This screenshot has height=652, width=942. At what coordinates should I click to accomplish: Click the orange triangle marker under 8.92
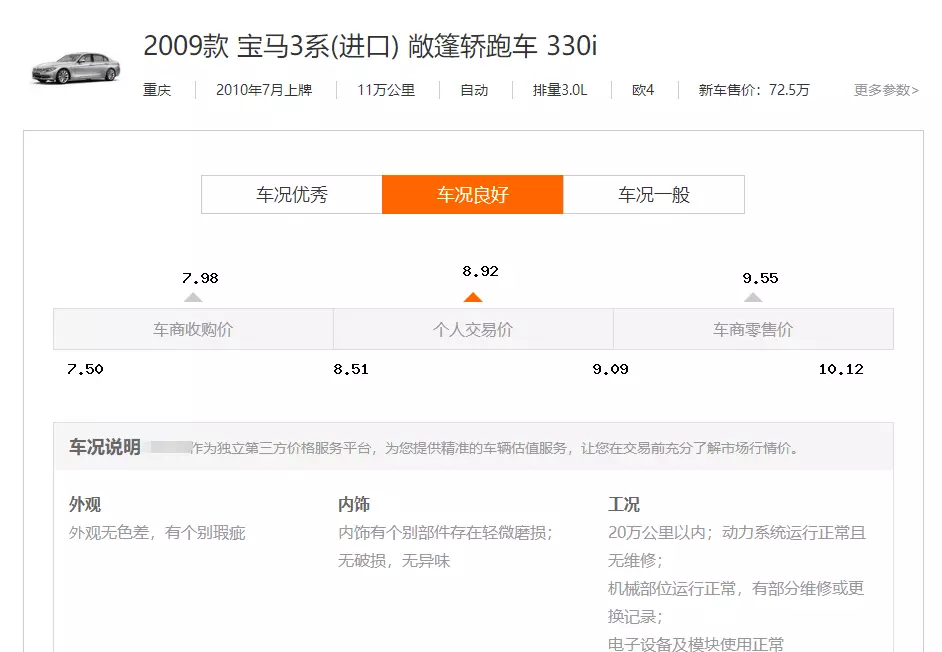473,297
